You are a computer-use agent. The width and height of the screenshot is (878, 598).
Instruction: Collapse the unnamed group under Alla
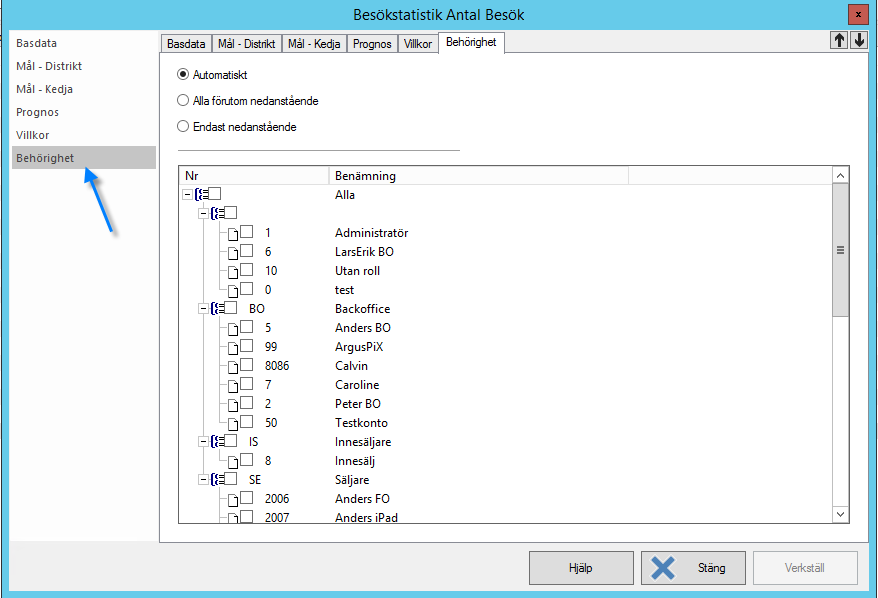(203, 214)
